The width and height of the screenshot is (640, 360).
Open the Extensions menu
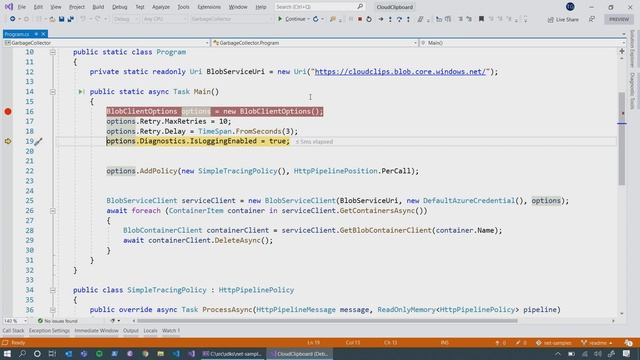[x=209, y=7]
